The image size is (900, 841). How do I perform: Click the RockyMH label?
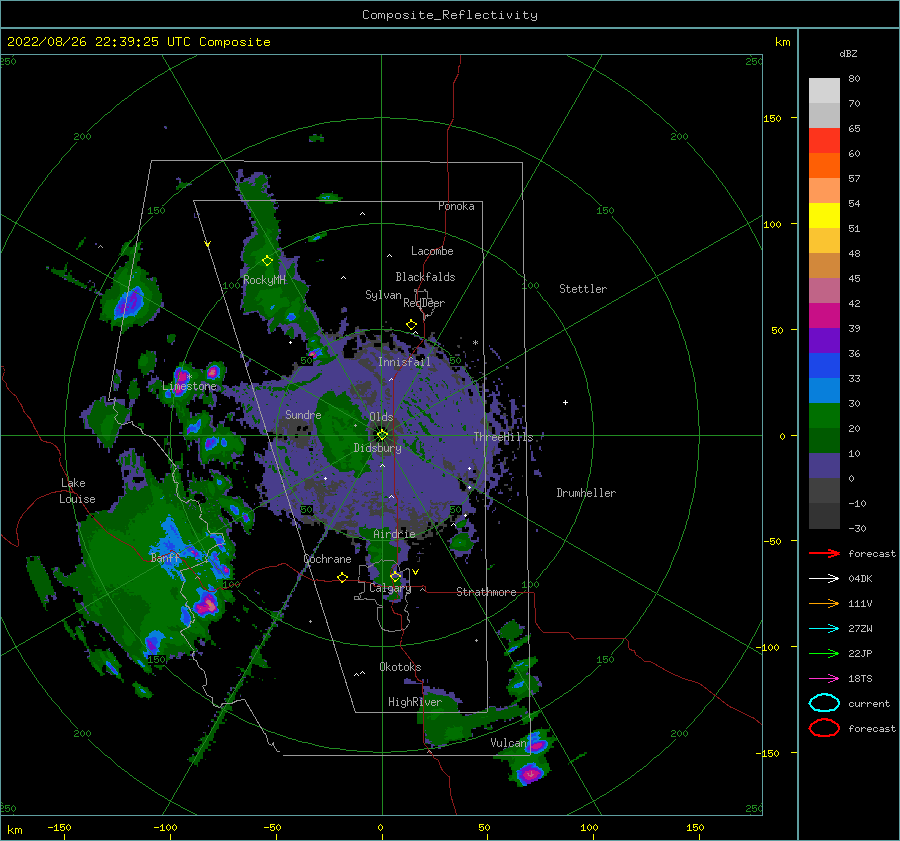pos(264,280)
